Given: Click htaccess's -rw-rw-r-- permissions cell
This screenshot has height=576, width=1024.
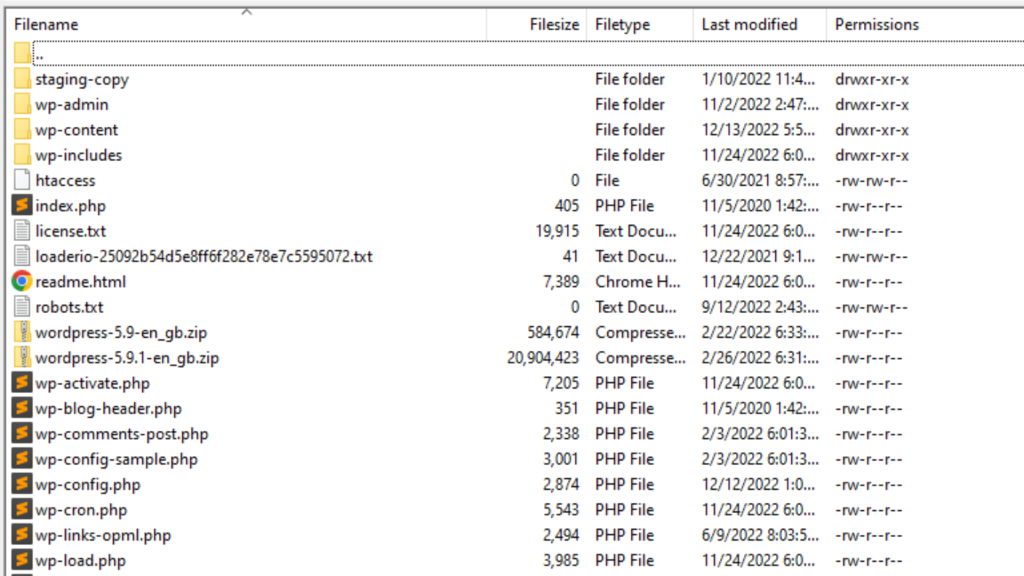Looking at the screenshot, I should 871,180.
